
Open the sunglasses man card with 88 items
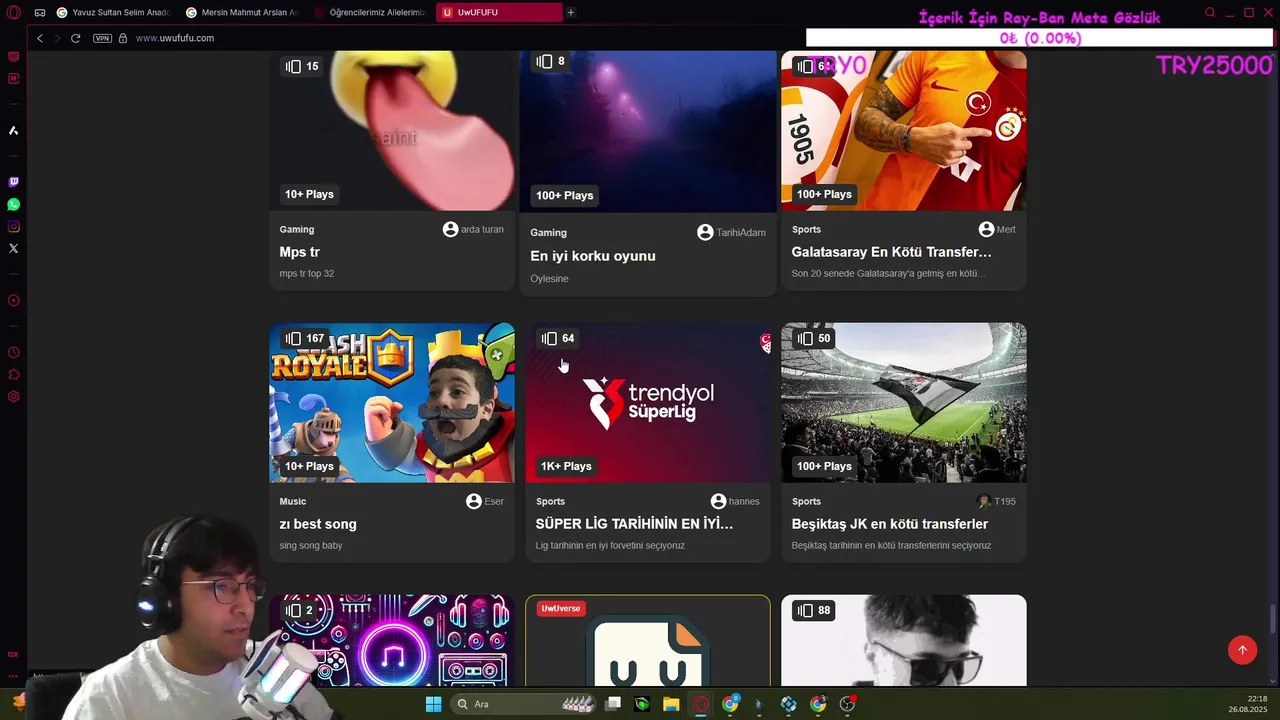[904, 640]
